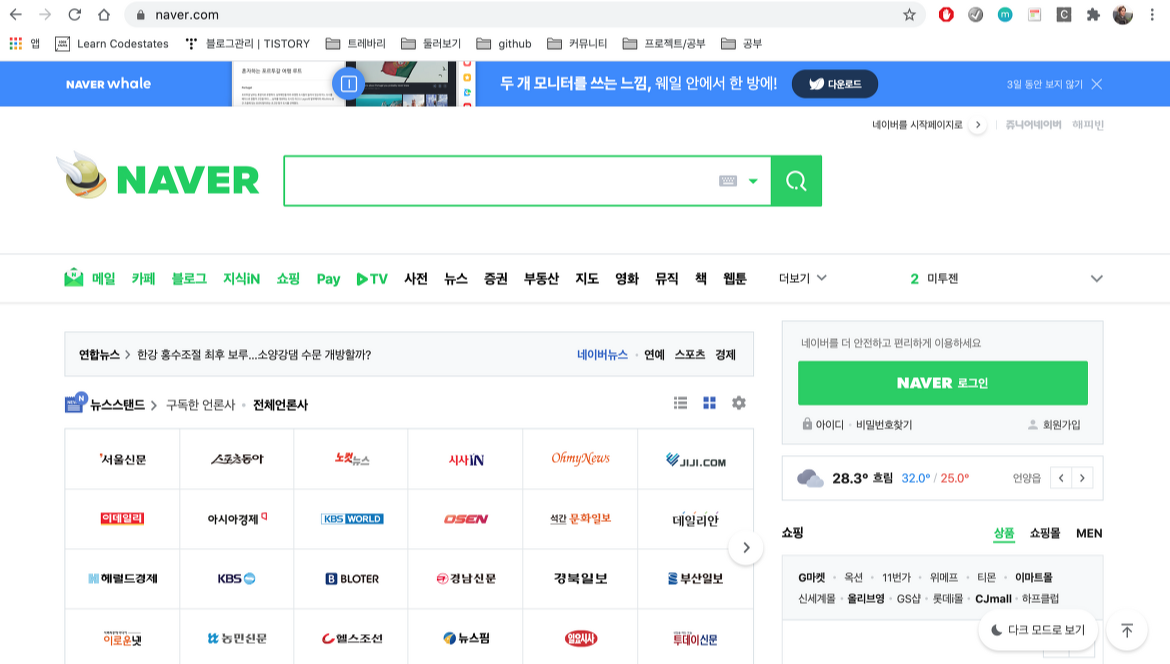Click arrow next to 네이버를 시작페이지로
This screenshot has width=1170, height=664.
(x=977, y=125)
